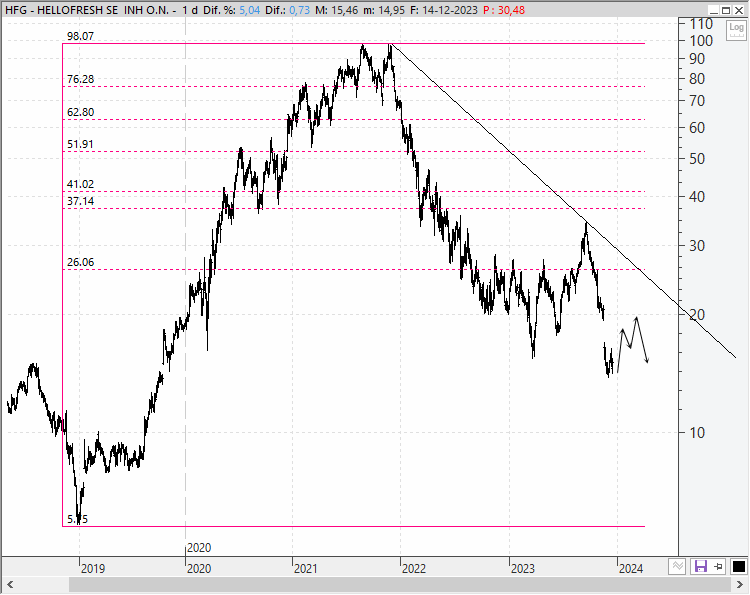Image resolution: width=750 pixels, height=595 pixels.
Task: Toggle the Log scale button
Action: pyautogui.click(x=736, y=30)
